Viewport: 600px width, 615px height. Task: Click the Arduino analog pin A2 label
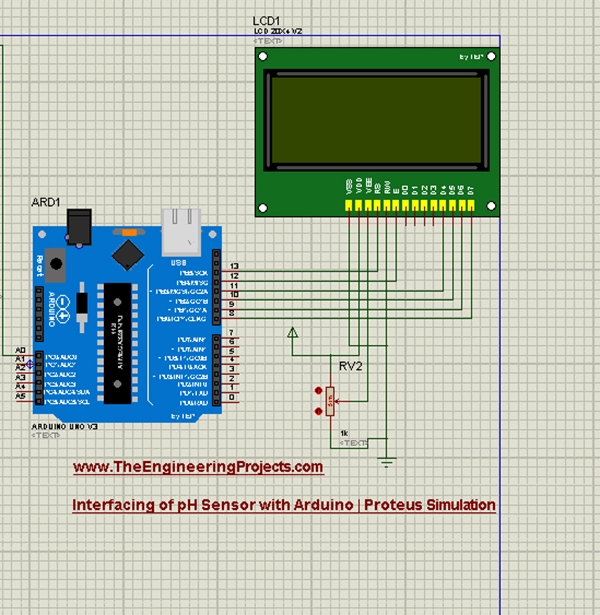click(20, 368)
